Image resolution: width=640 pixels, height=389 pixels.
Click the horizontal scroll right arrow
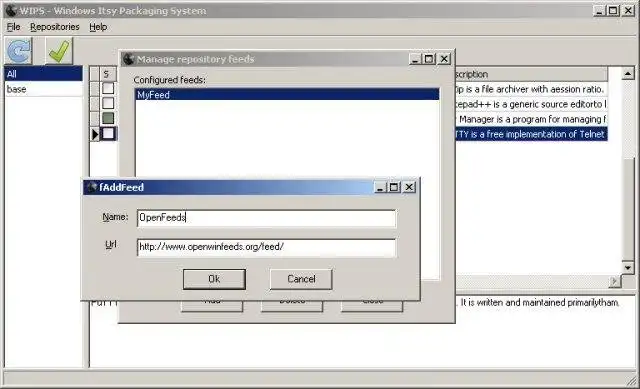pyautogui.click(x=614, y=281)
